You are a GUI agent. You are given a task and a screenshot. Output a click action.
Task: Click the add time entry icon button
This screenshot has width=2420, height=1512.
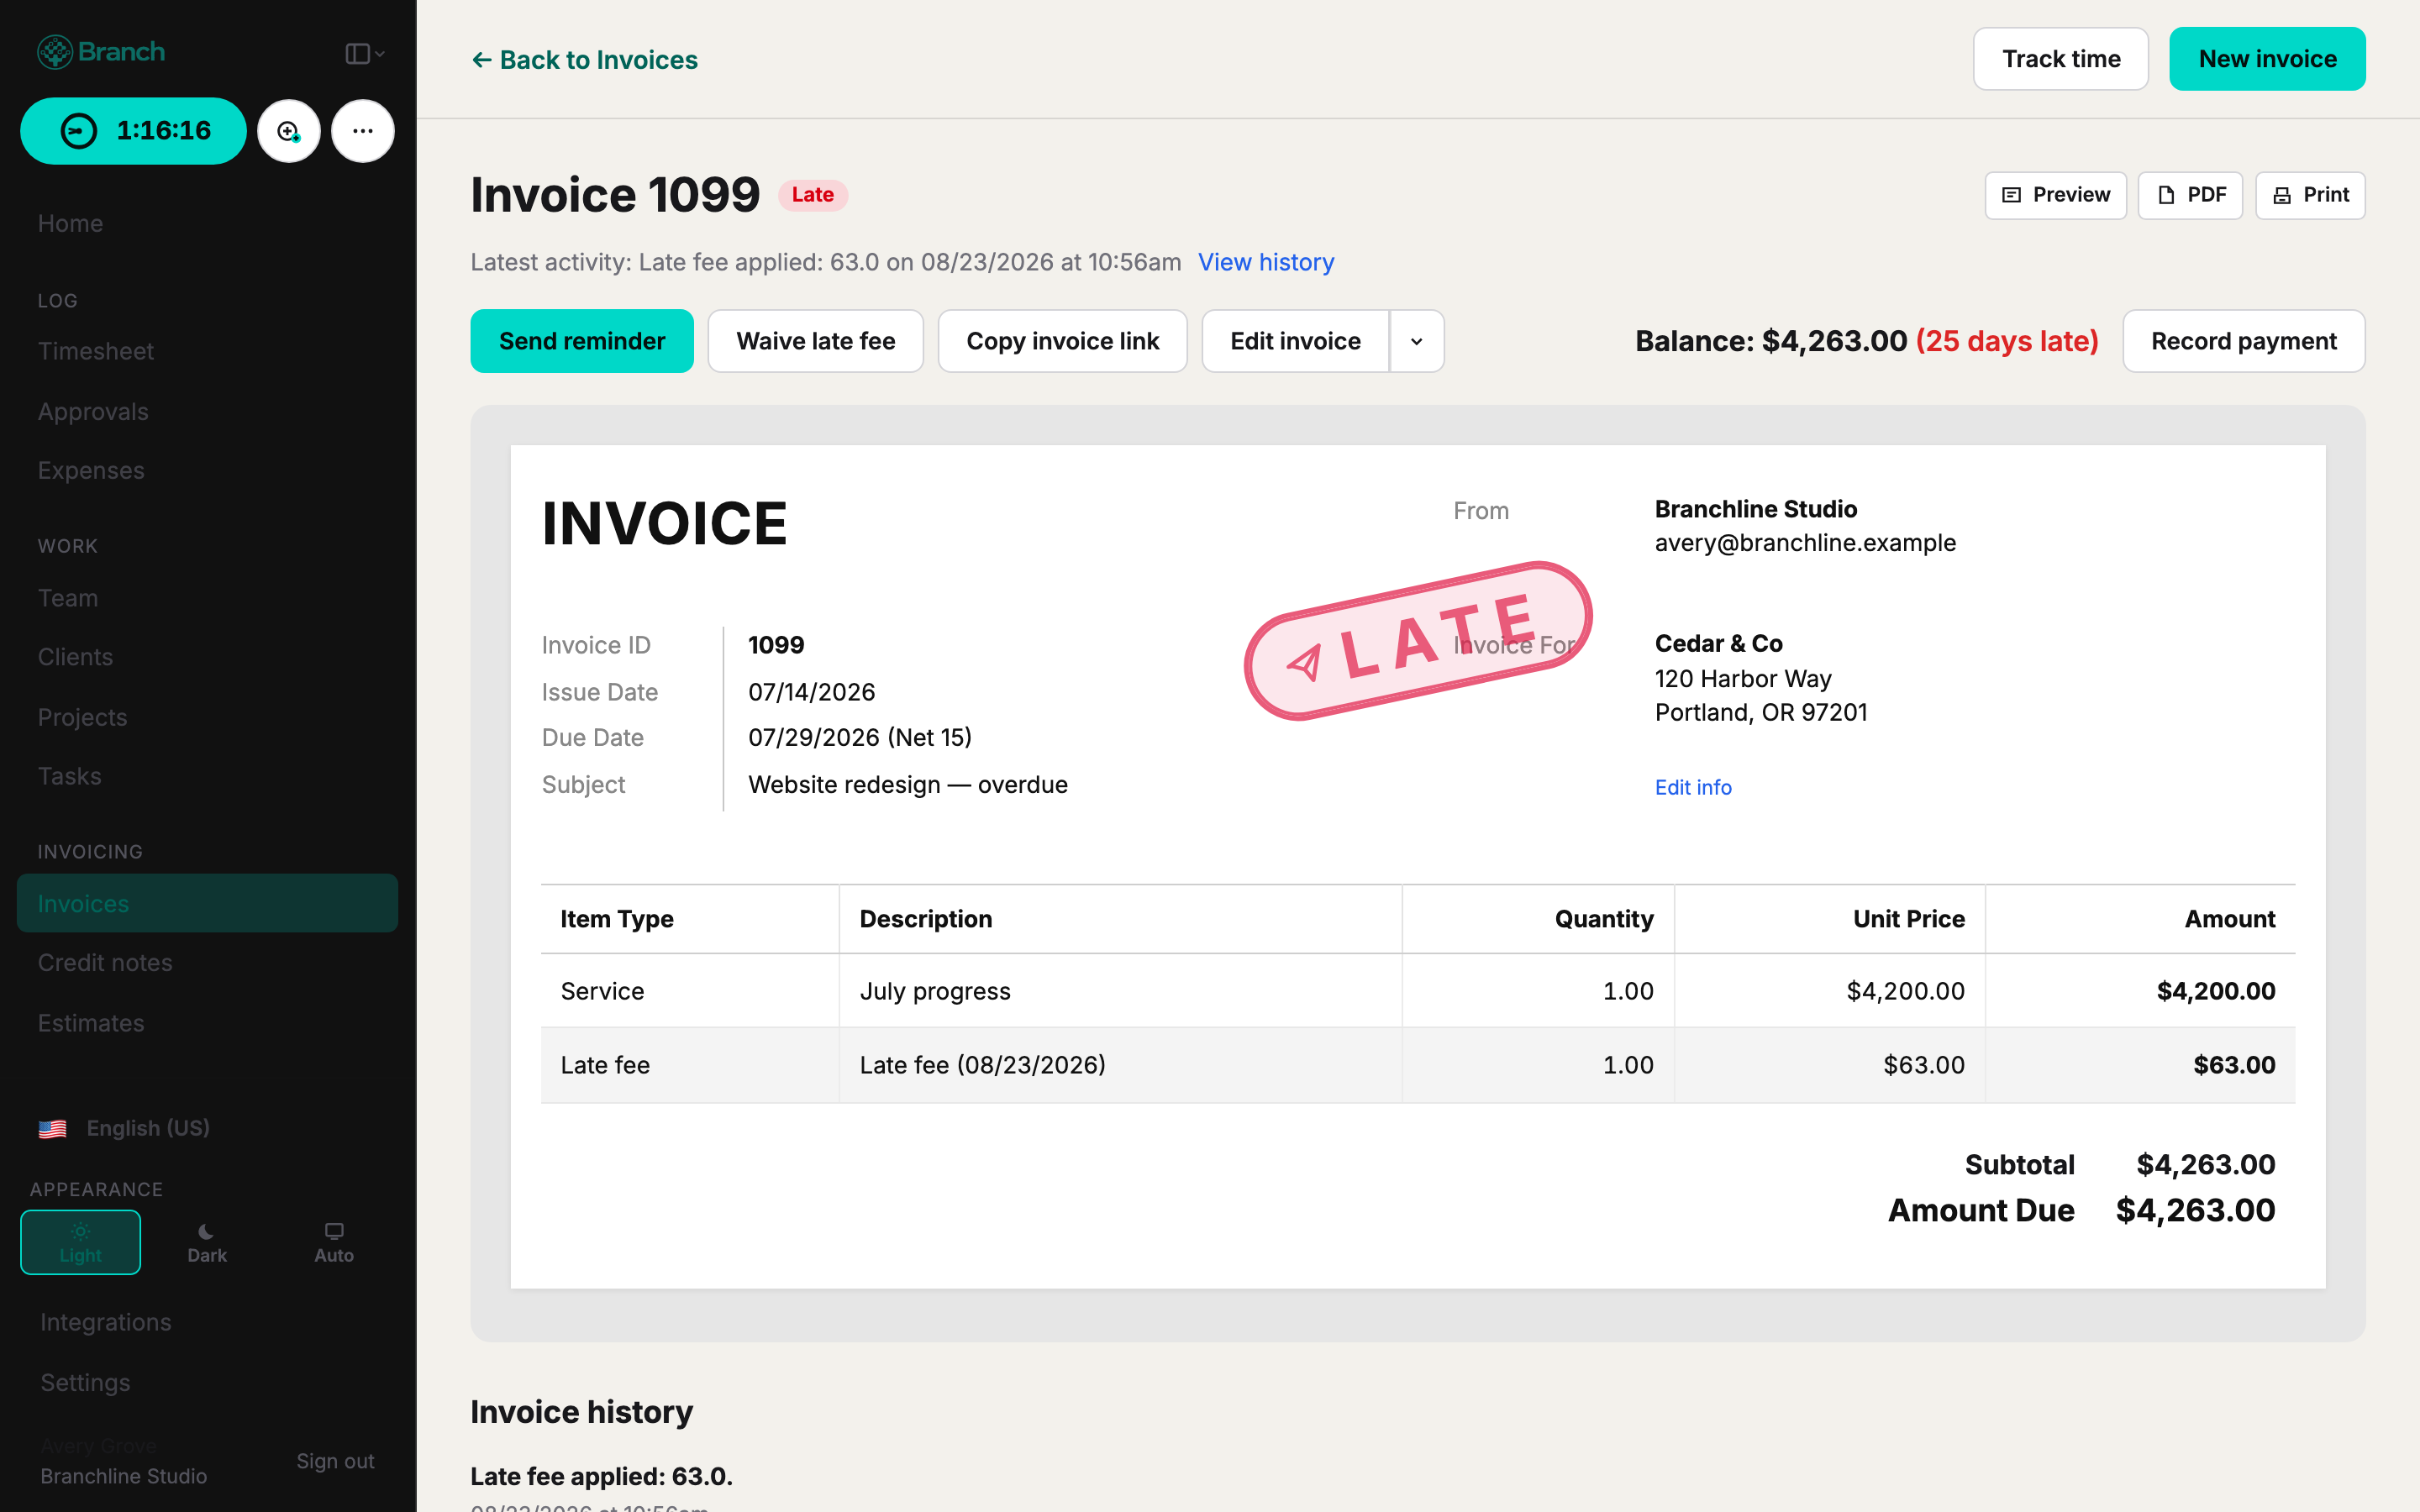pyautogui.click(x=289, y=131)
